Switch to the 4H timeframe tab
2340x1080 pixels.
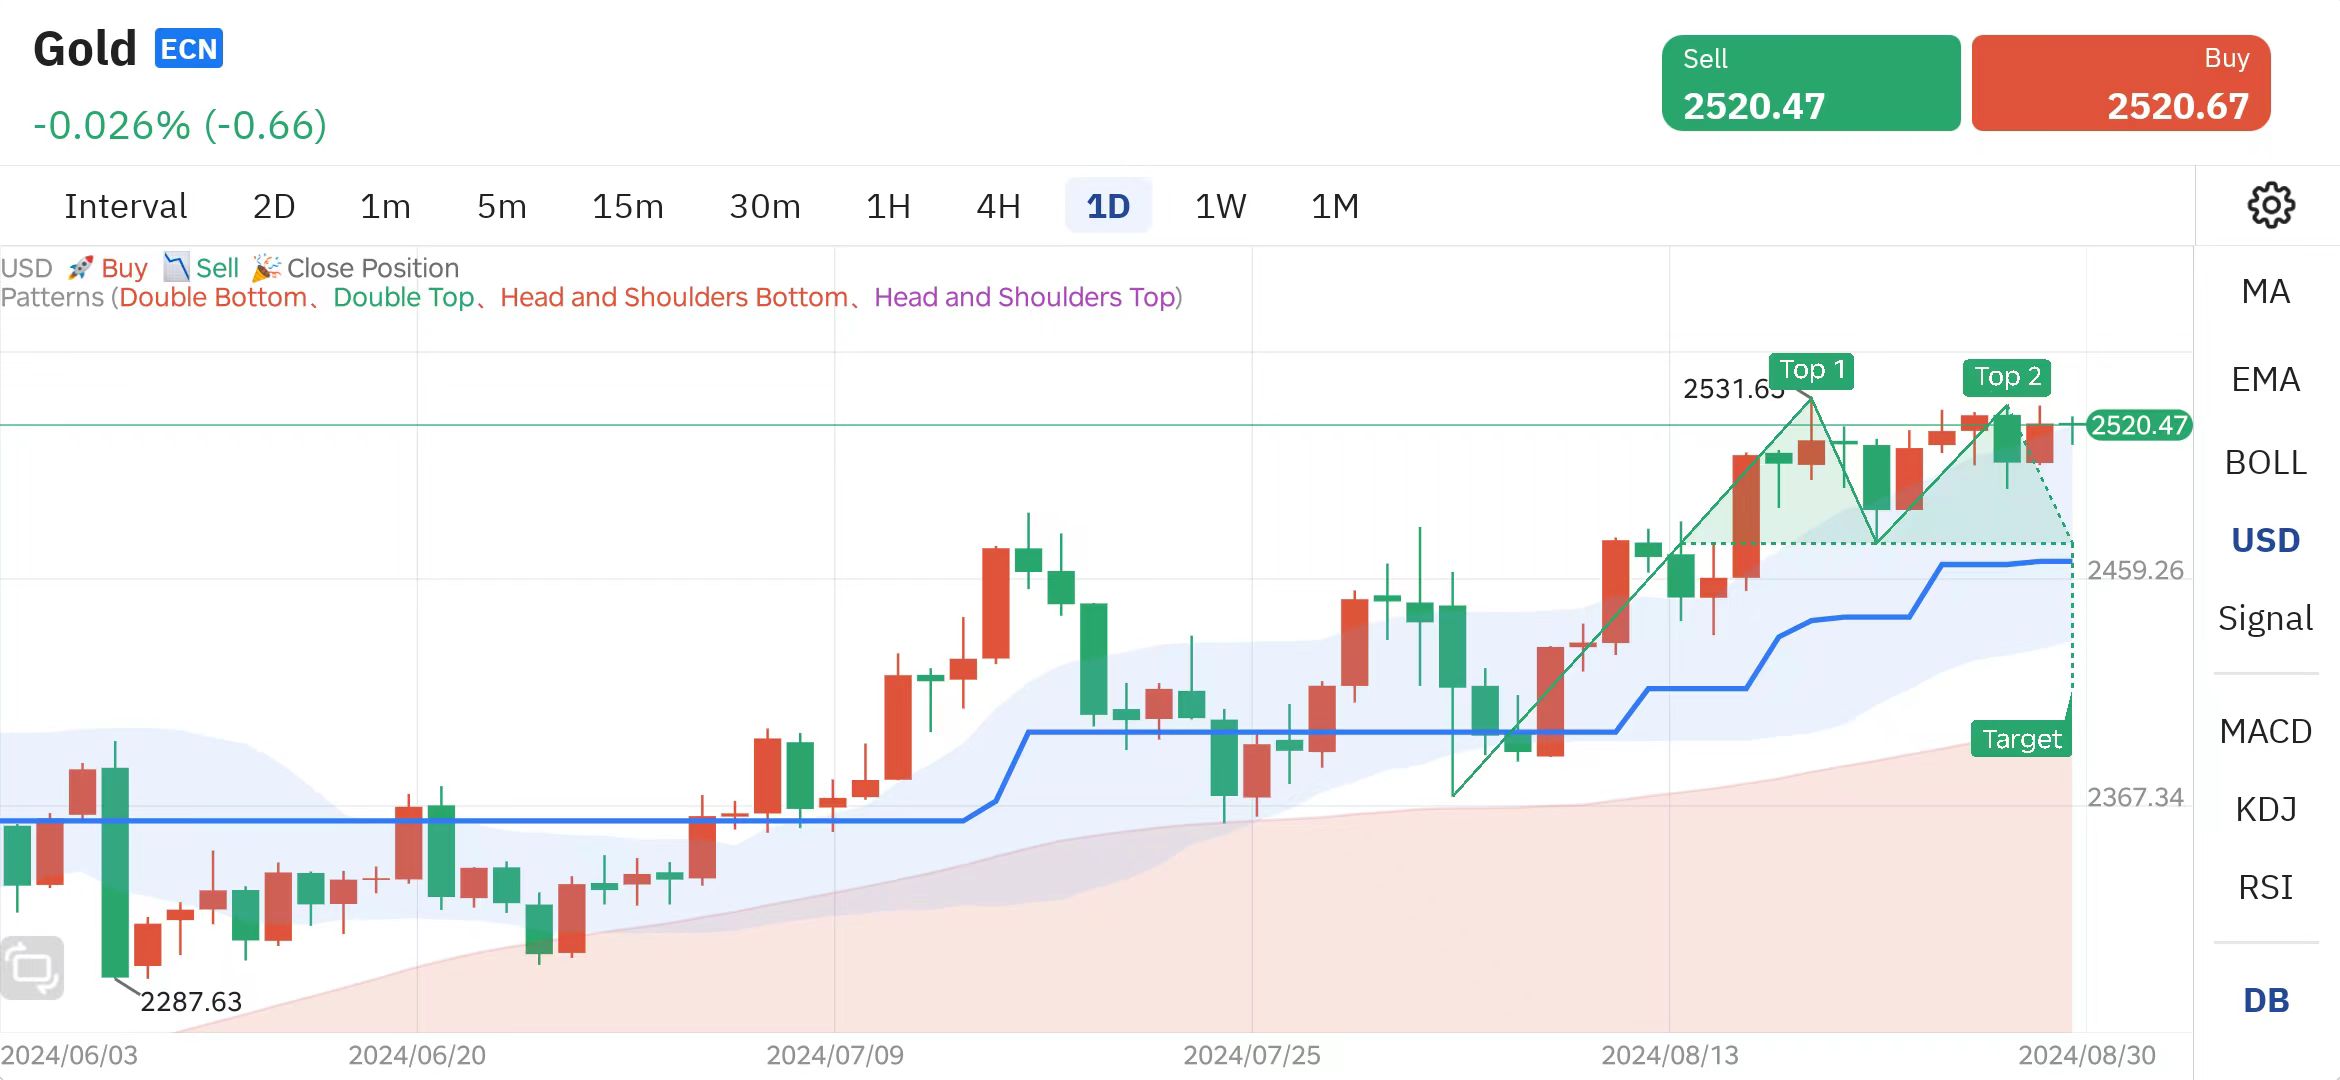point(998,206)
